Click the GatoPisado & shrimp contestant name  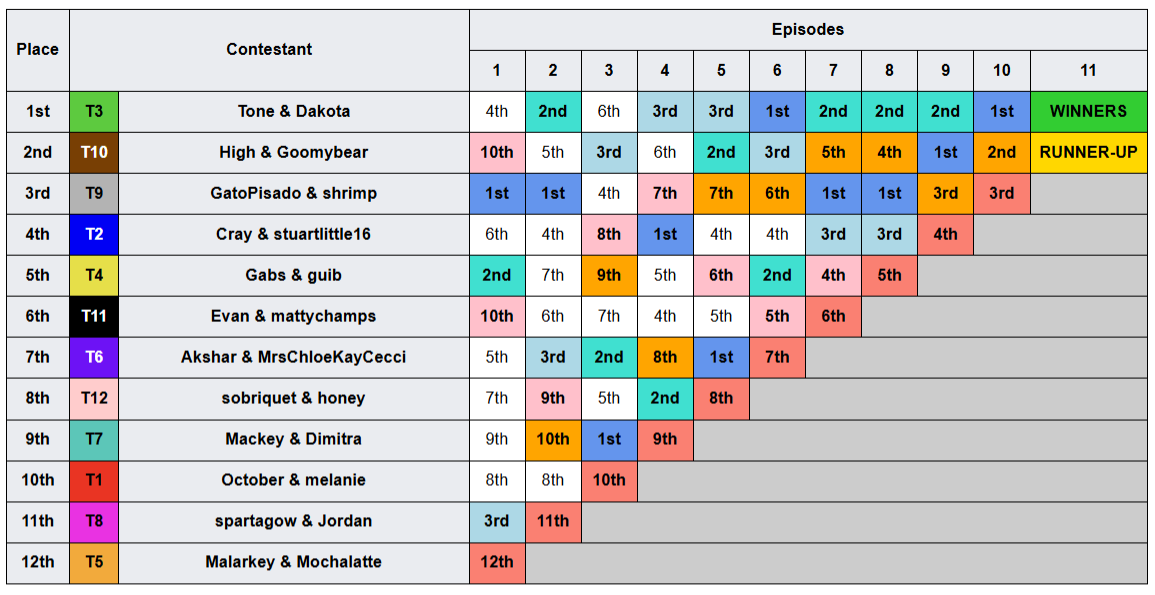pyautogui.click(x=294, y=194)
